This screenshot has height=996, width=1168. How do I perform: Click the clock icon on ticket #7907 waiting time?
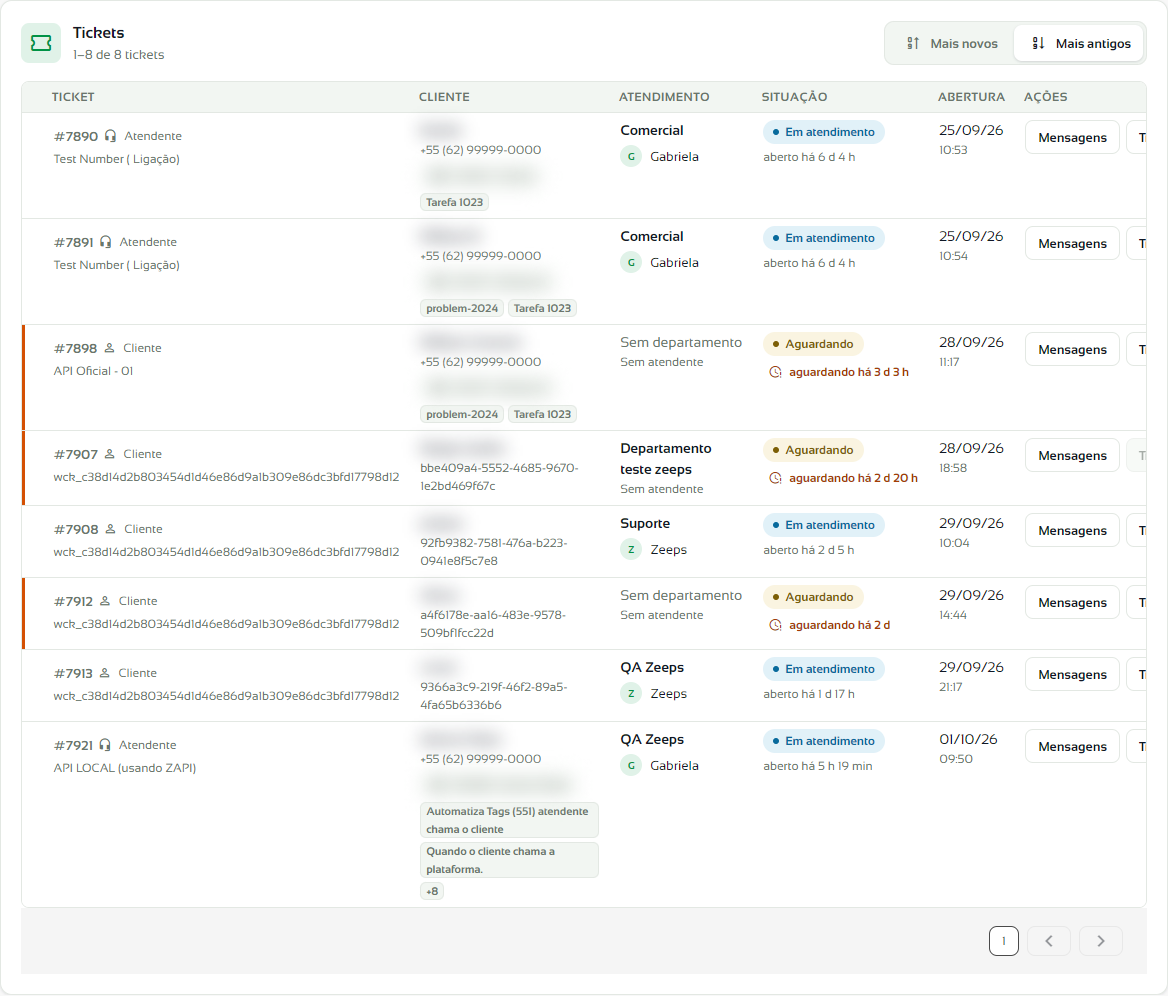775,478
